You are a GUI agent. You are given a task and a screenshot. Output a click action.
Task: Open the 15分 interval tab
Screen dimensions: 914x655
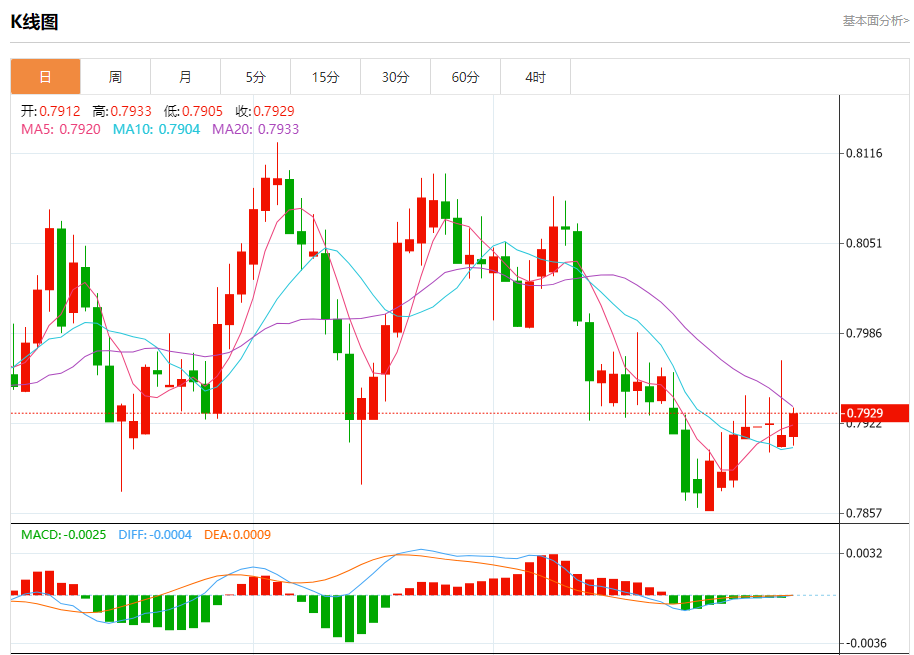[x=325, y=76]
